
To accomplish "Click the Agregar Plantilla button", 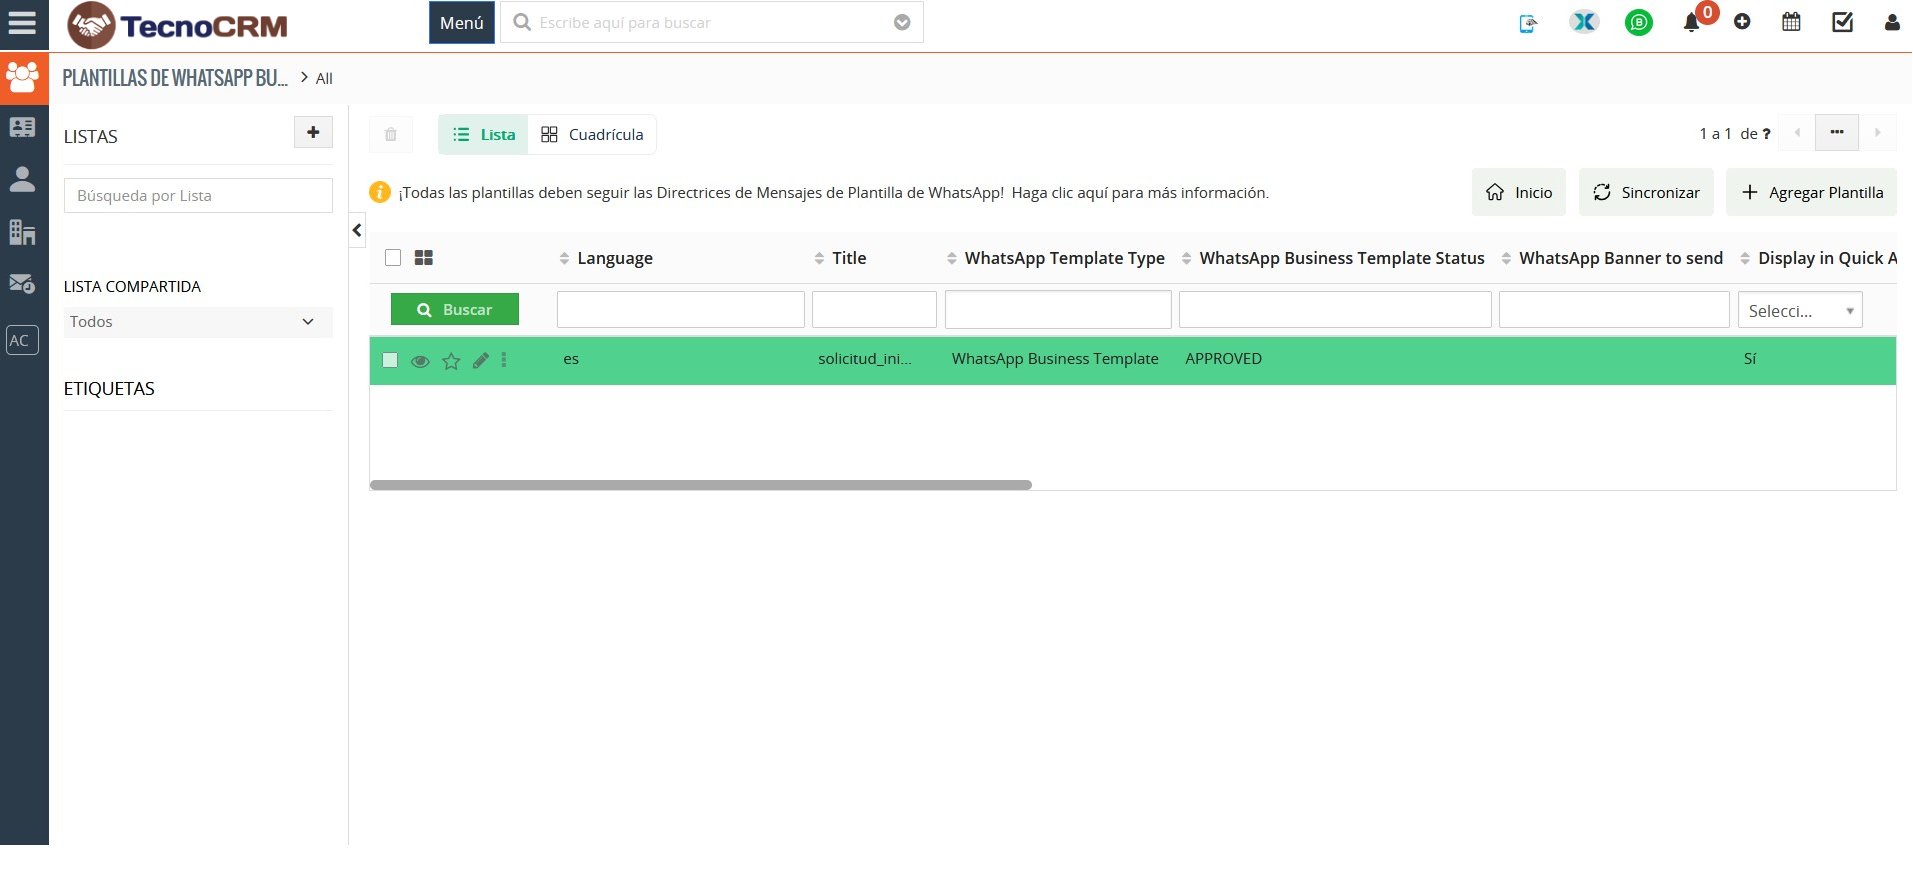I will point(1811,192).
